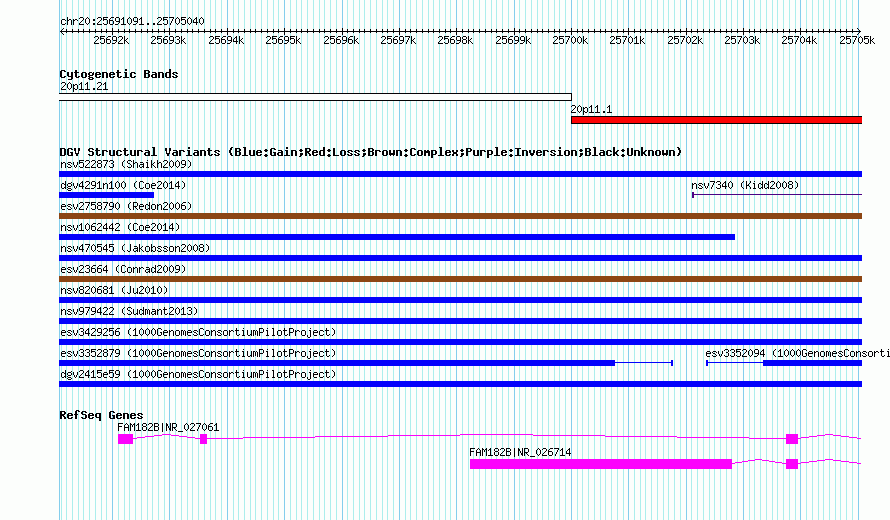This screenshot has width=890, height=520.
Task: Click the 20p11.21 band label
Action: 84,87
